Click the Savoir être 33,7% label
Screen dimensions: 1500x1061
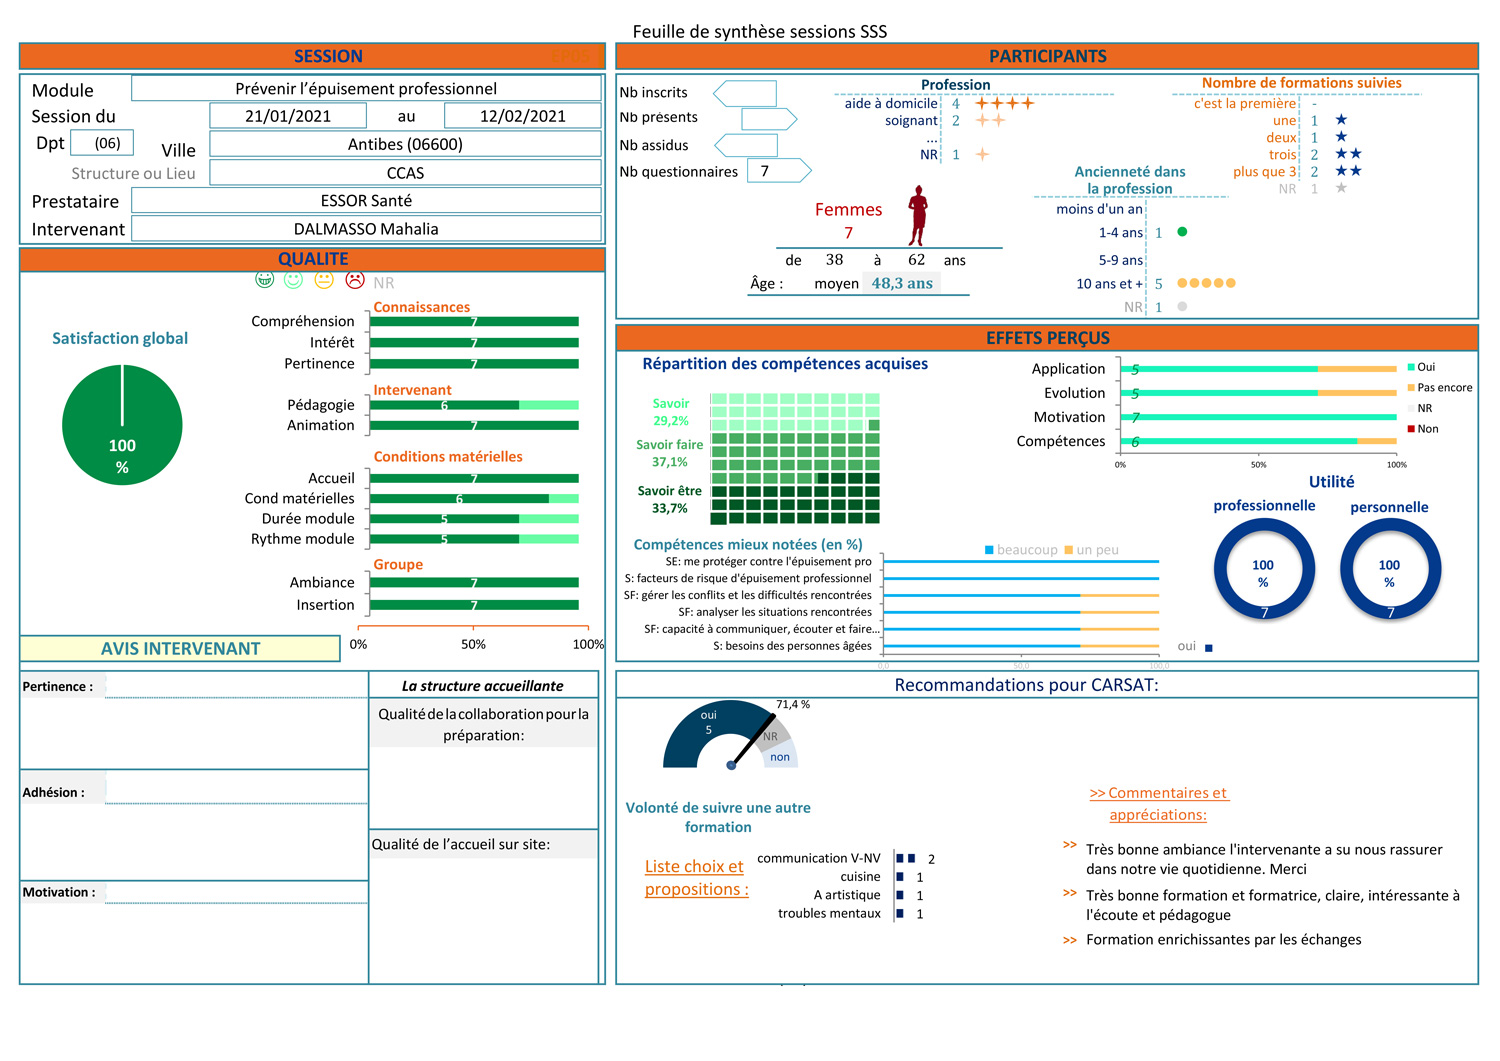[670, 499]
